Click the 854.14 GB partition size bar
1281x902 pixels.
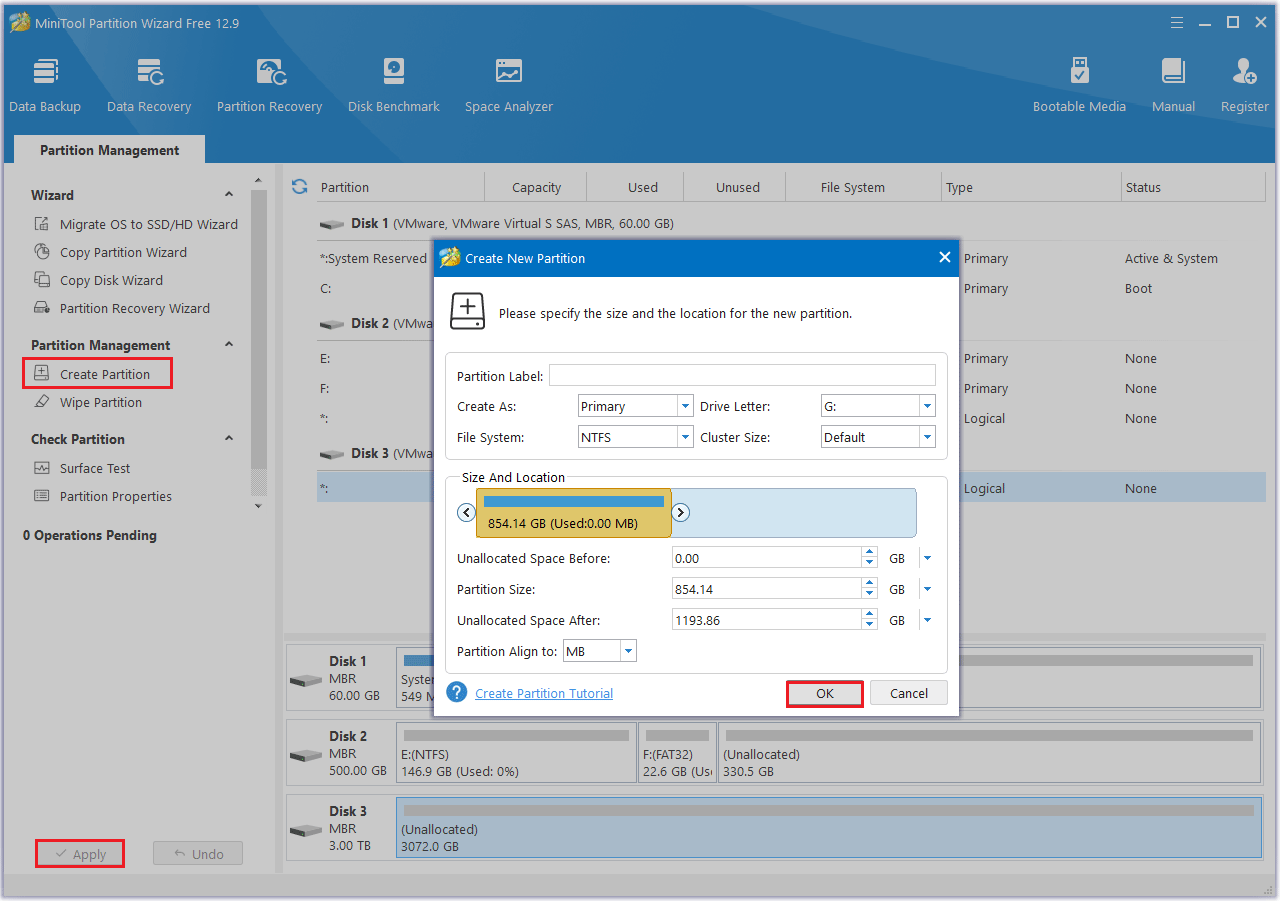[573, 513]
